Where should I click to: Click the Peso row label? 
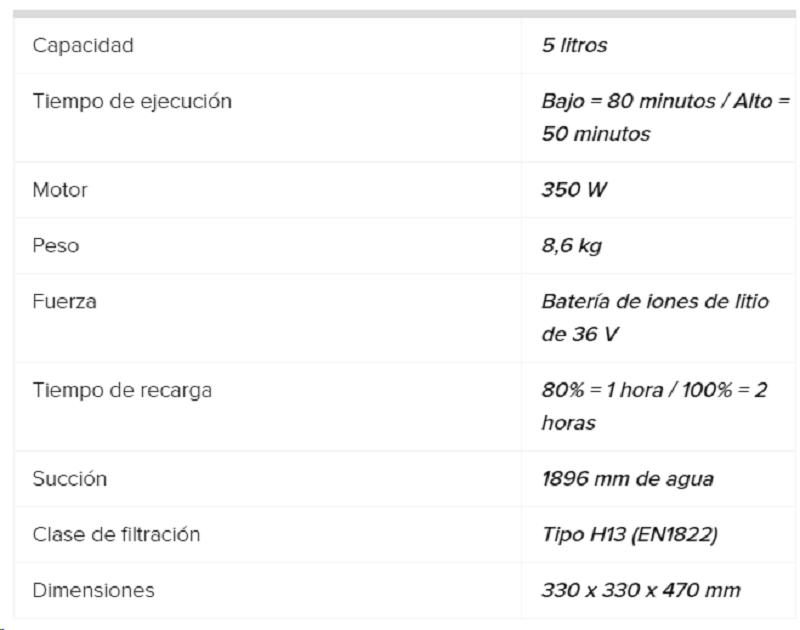pyautogui.click(x=56, y=246)
